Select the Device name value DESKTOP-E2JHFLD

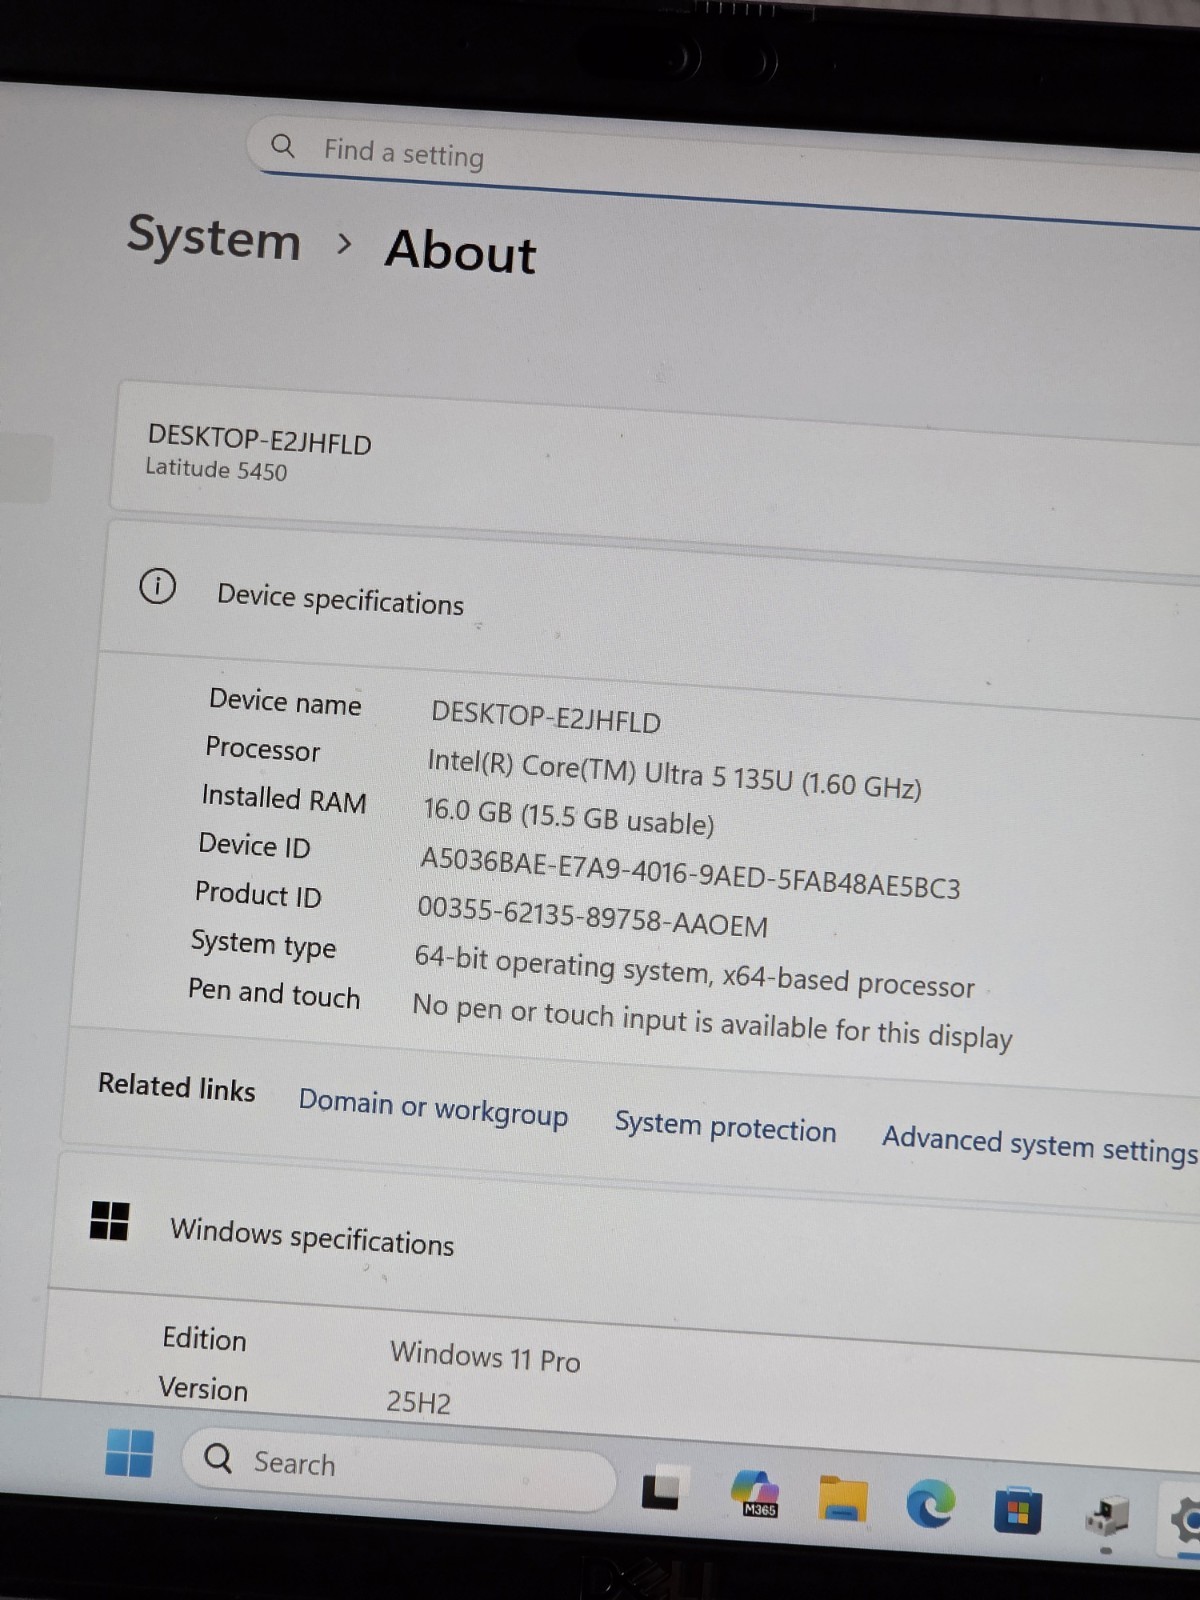click(x=546, y=717)
